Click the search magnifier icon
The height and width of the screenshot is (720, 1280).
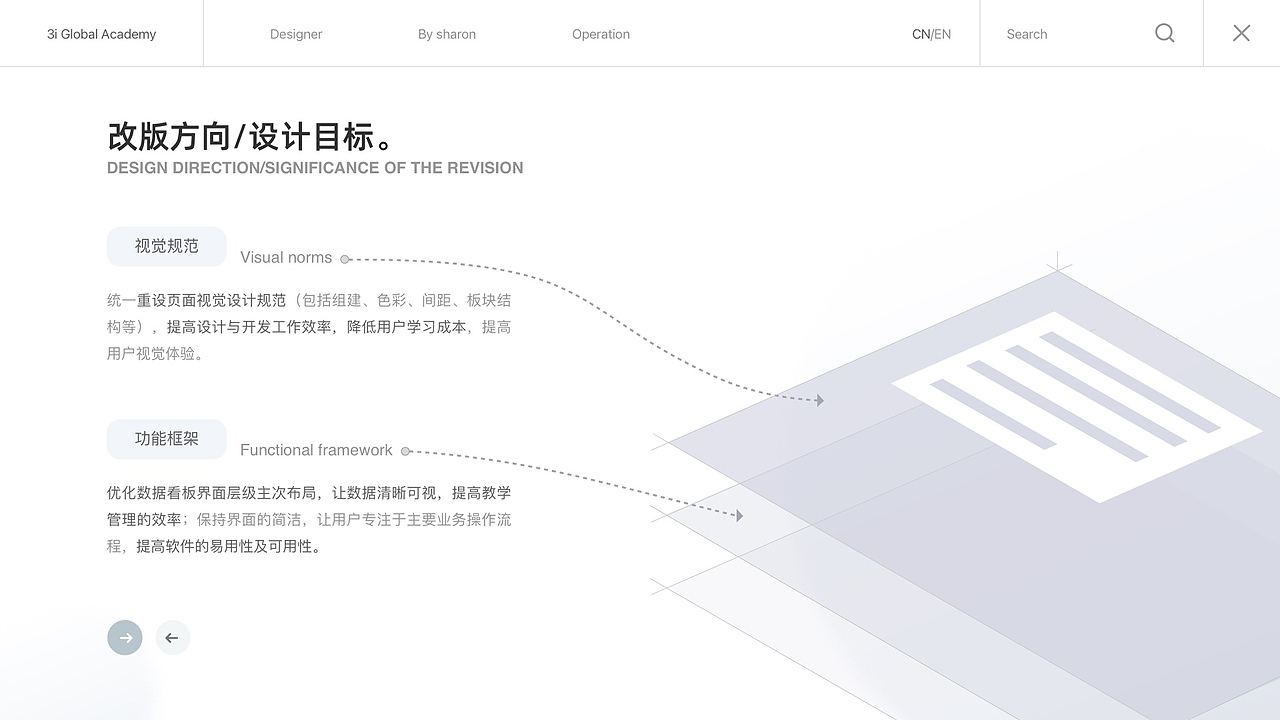tap(1164, 33)
